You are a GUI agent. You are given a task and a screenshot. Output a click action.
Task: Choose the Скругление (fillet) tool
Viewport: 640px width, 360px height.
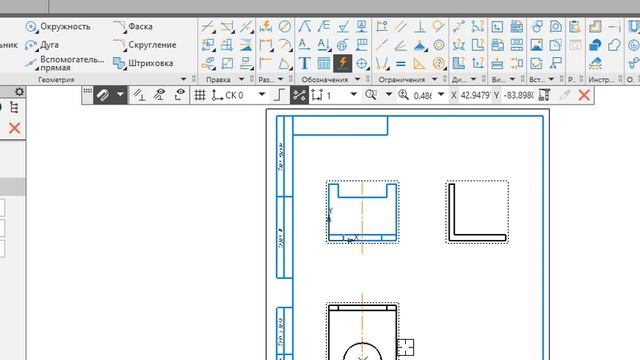pos(145,45)
